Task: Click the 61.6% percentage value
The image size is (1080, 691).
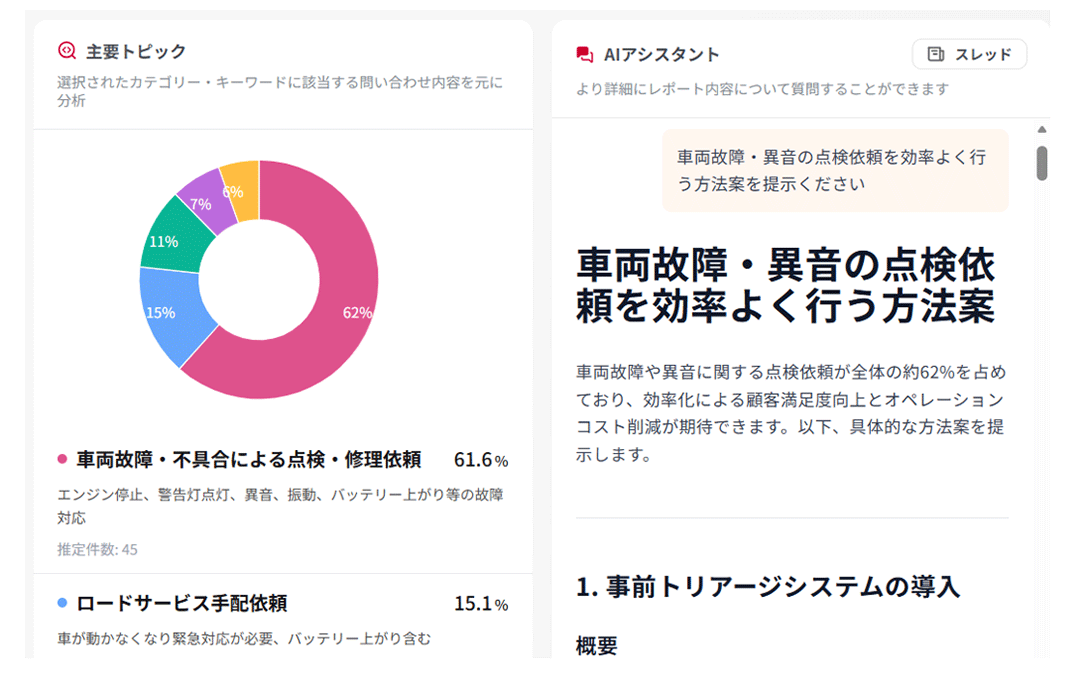Action: point(481,460)
